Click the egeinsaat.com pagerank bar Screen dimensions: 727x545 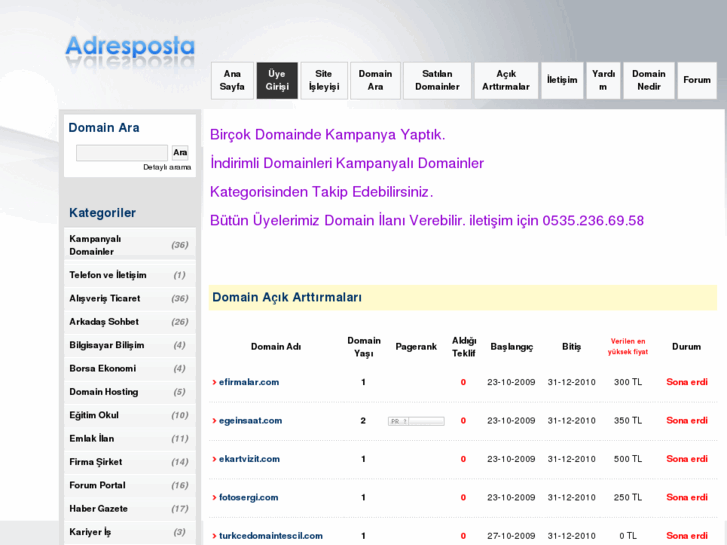pyautogui.click(x=416, y=421)
